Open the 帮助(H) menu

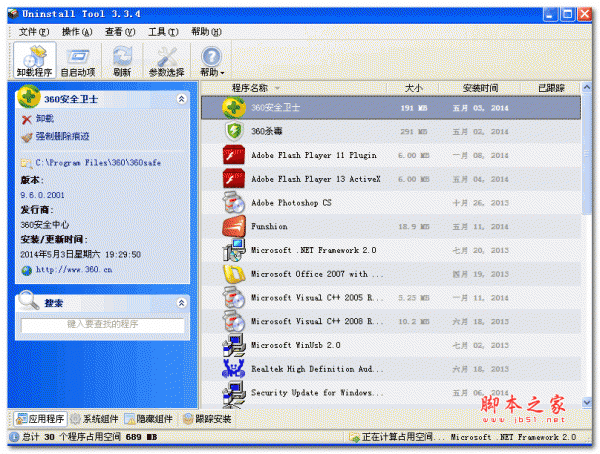[x=206, y=32]
